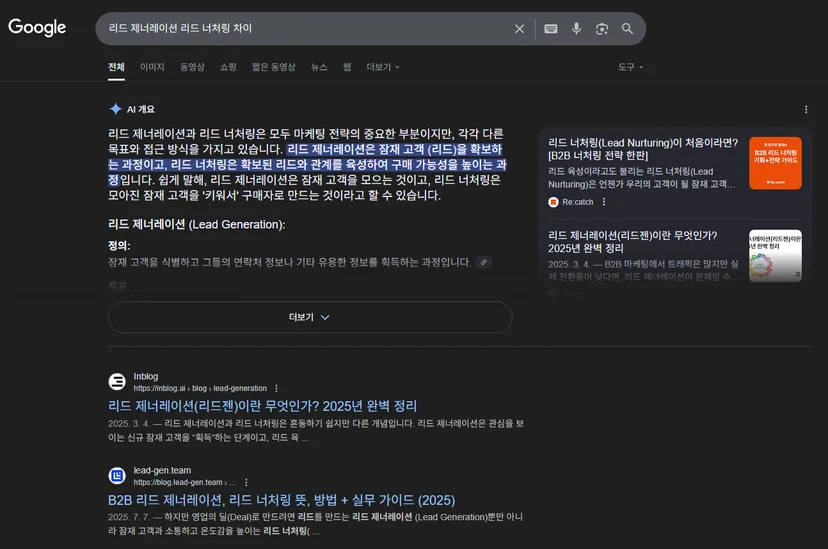Open the B2B 리드 제너레이션, 리드 너처링 뜻 result
828x549 pixels.
281,500
